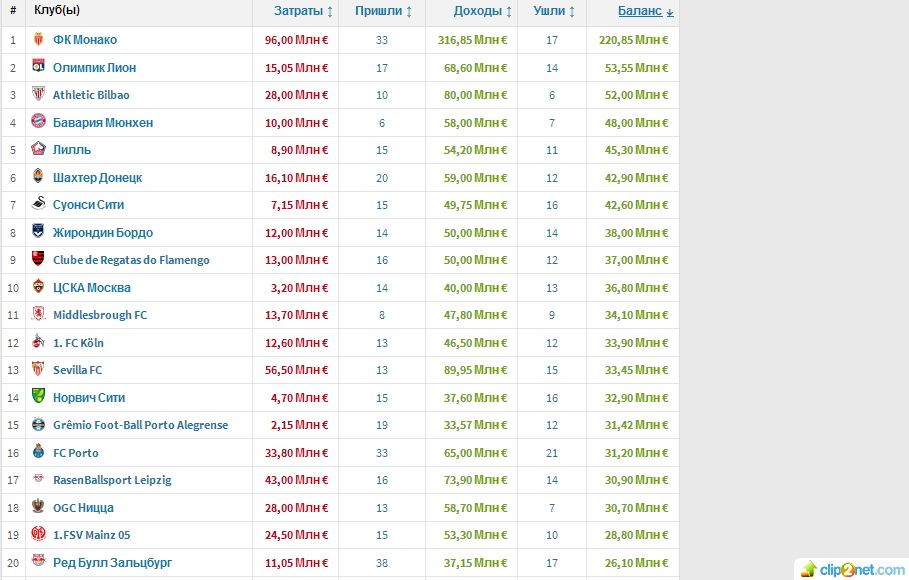
Task: Click the Grêmio crest icon
Action: coord(38,424)
